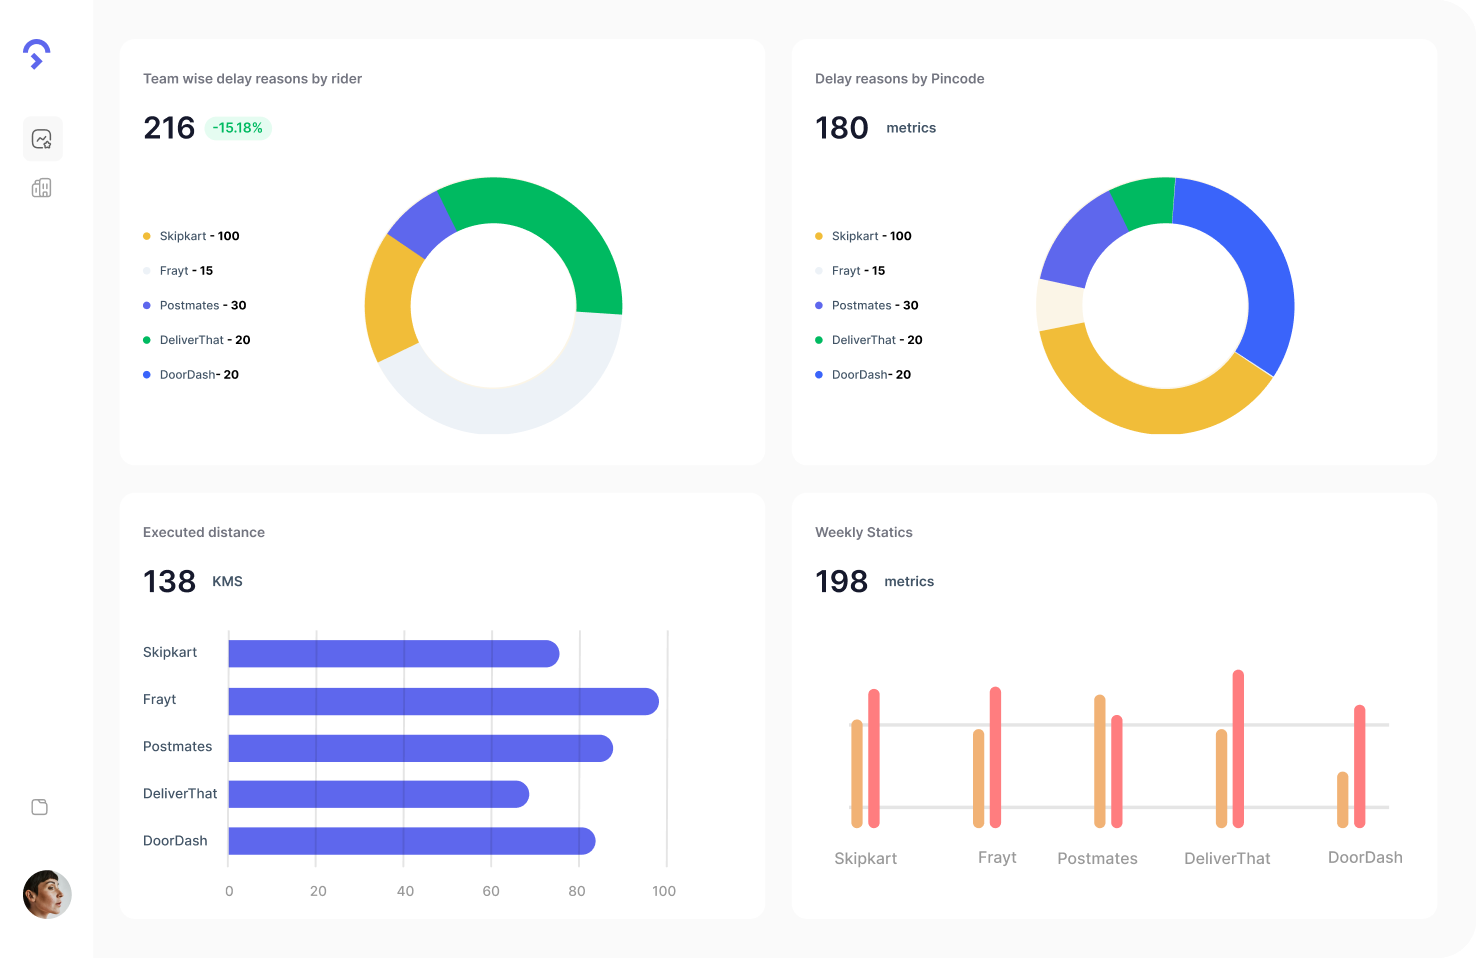Click the DeliverThat bar in Executed distance

(379, 794)
